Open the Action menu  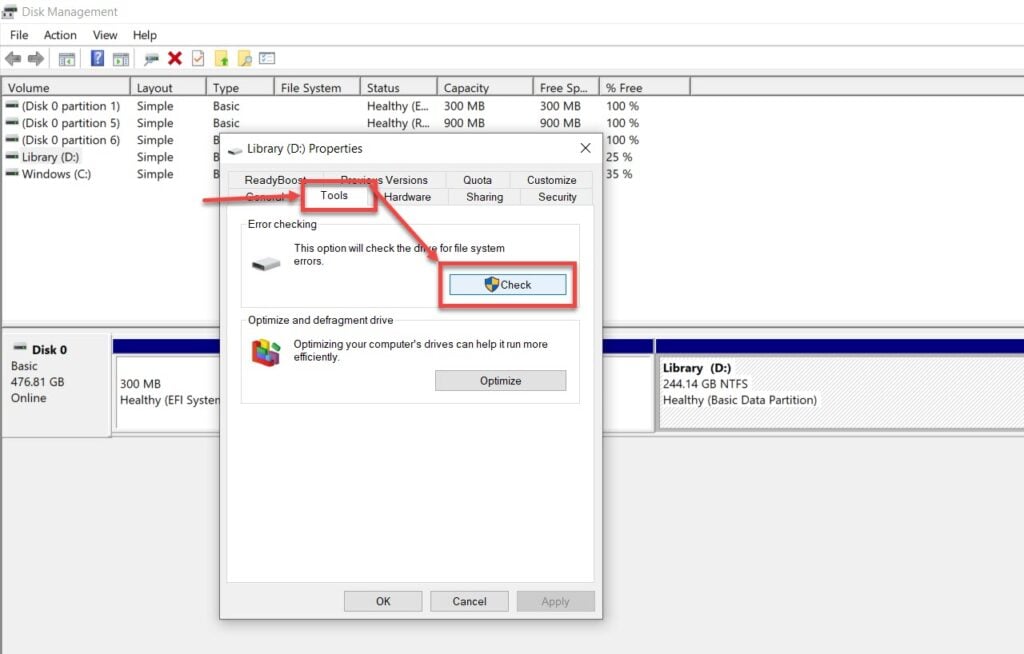point(60,35)
